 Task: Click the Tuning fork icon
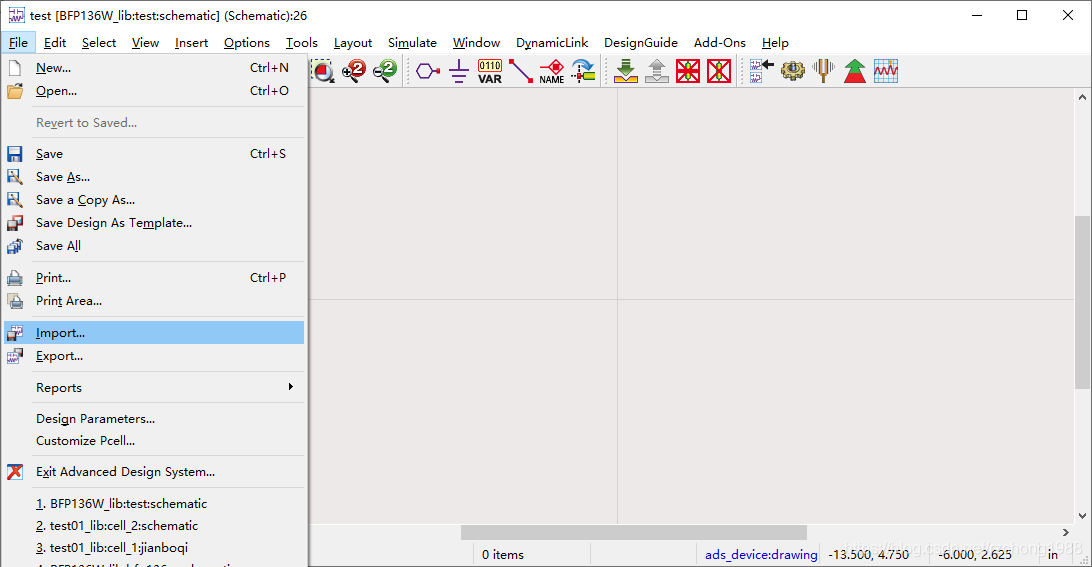823,71
